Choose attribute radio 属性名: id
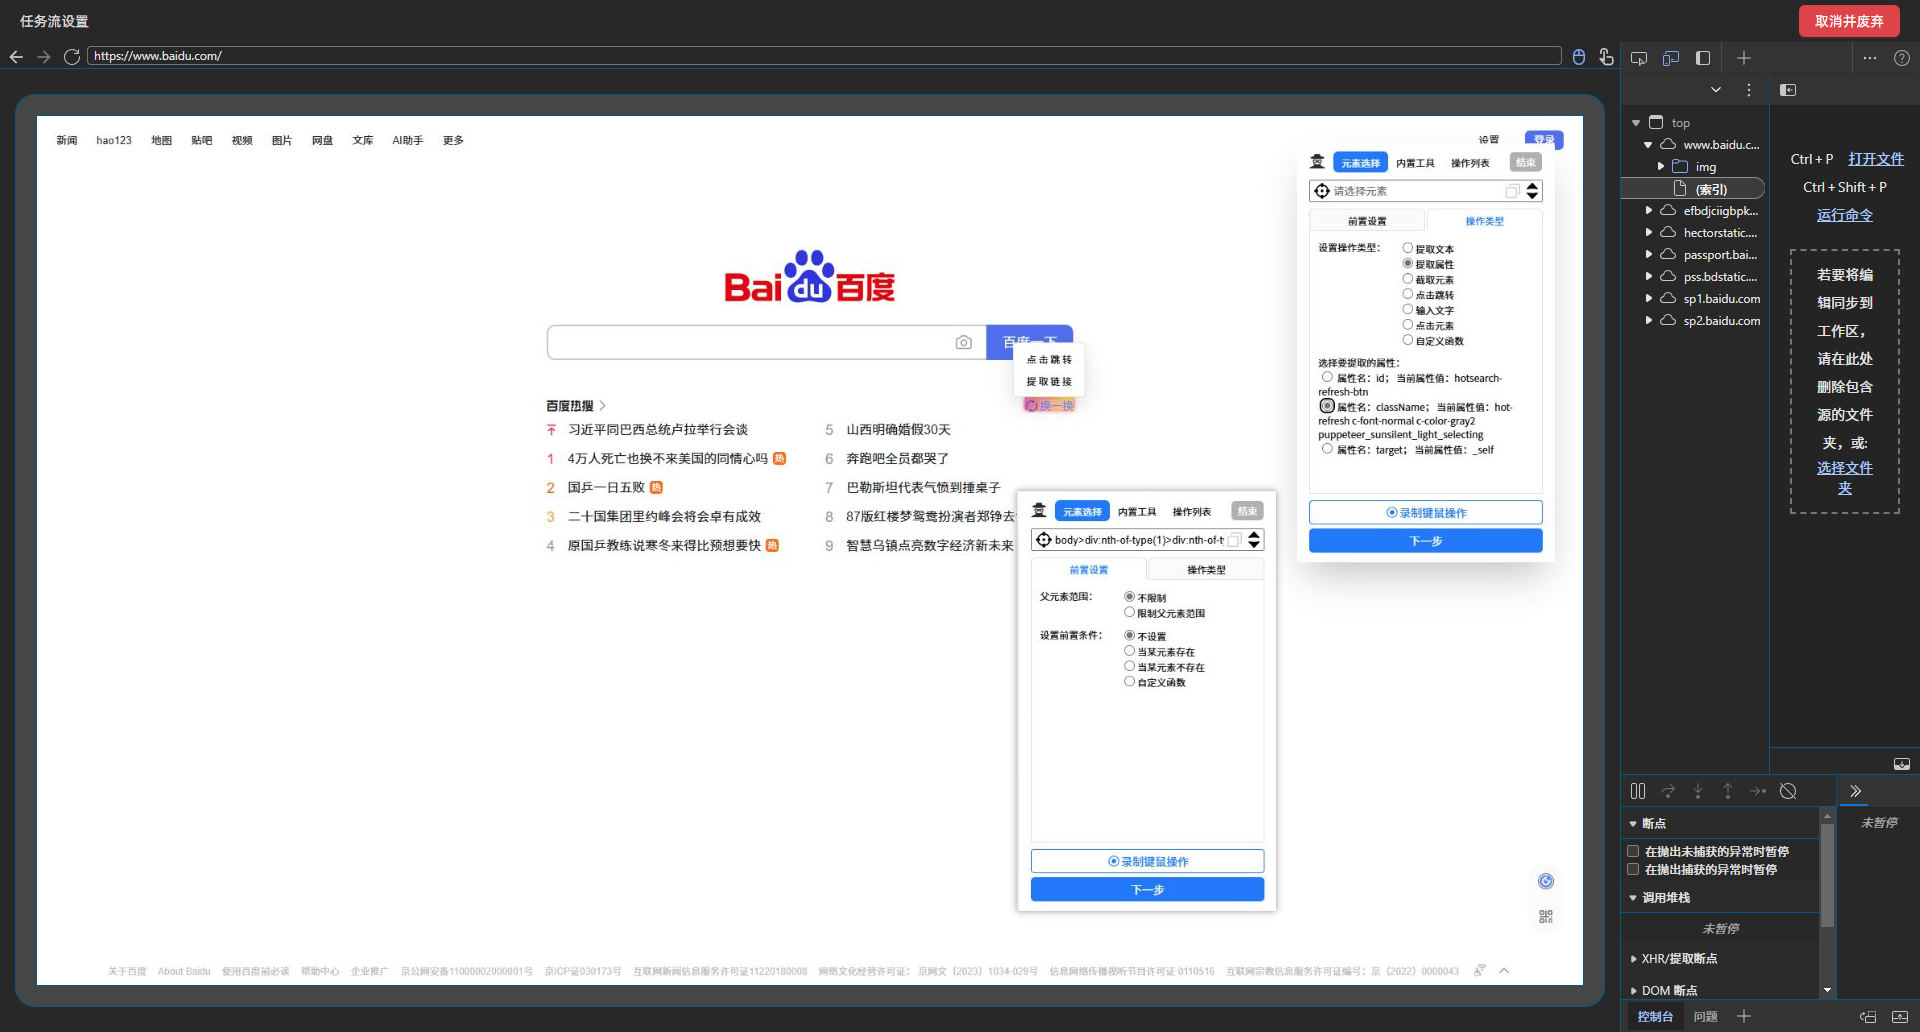The image size is (1920, 1032). (x=1327, y=377)
